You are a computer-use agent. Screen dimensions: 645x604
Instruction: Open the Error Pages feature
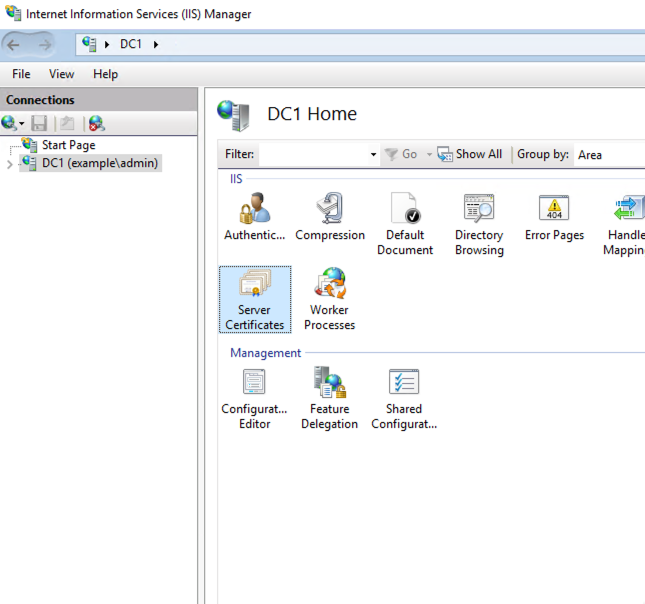tap(554, 217)
